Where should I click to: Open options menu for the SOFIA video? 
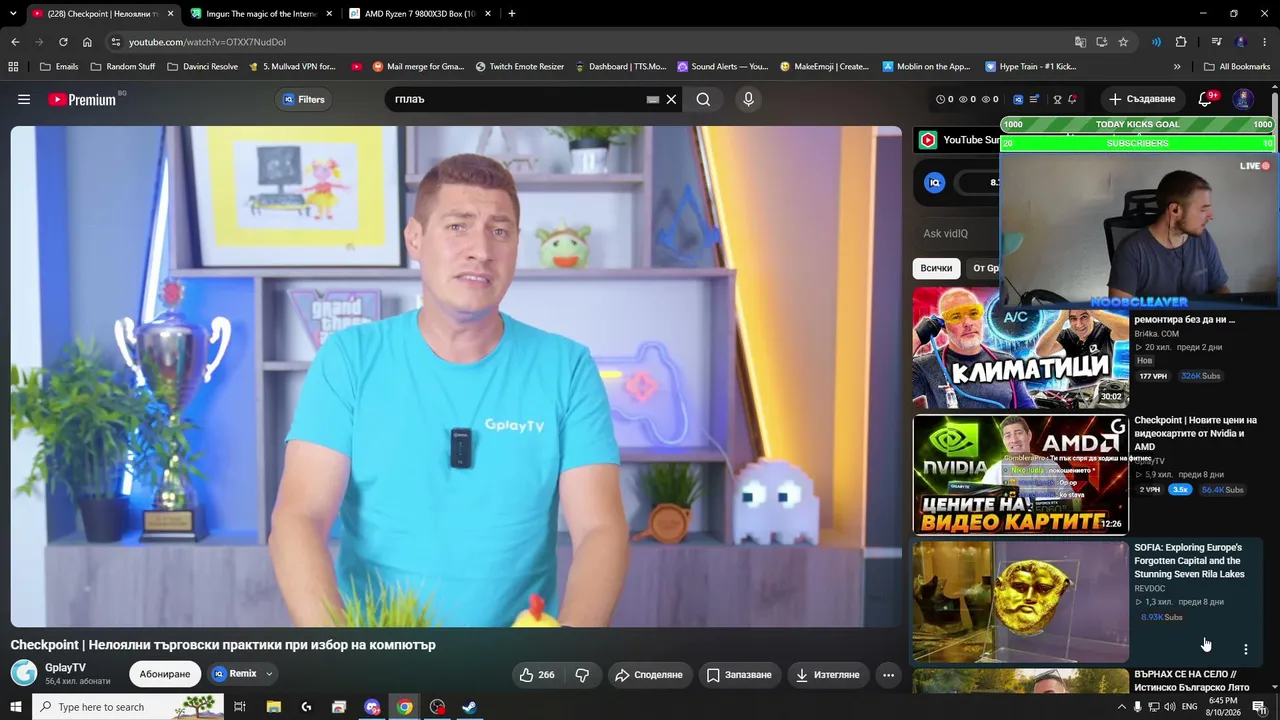pos(1246,649)
